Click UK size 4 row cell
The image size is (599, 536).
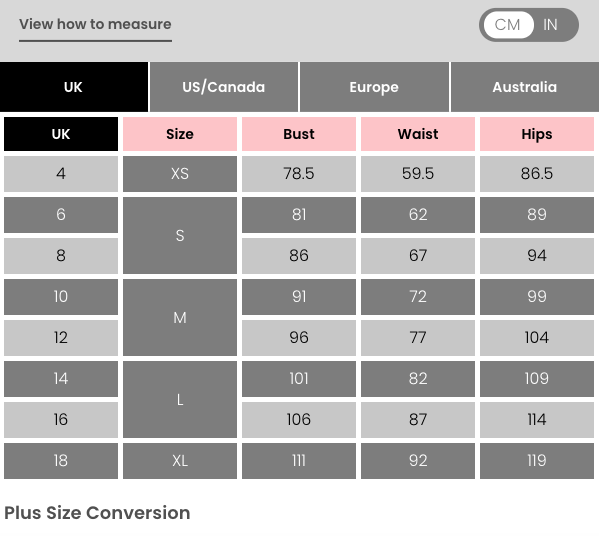pyautogui.click(x=61, y=174)
